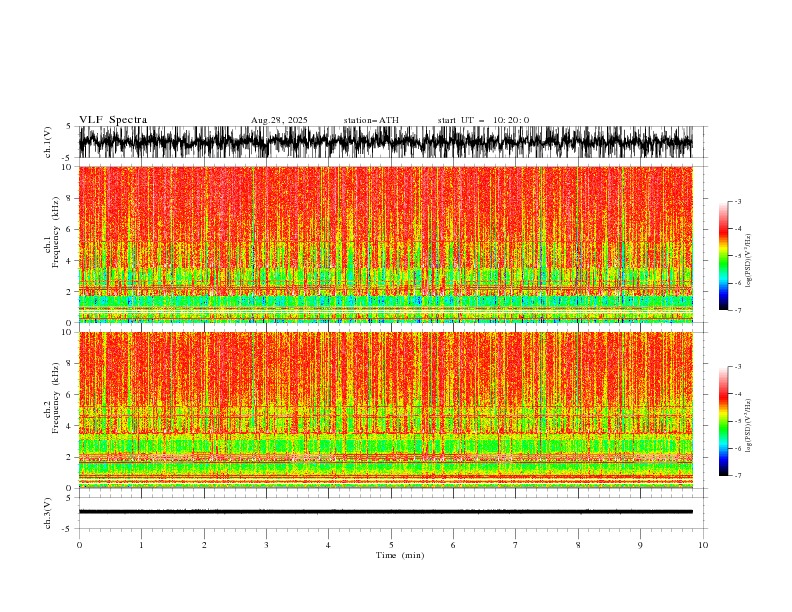The width and height of the screenshot is (792, 612).
Task: Click time axis tick label "9"
Action: [640, 545]
